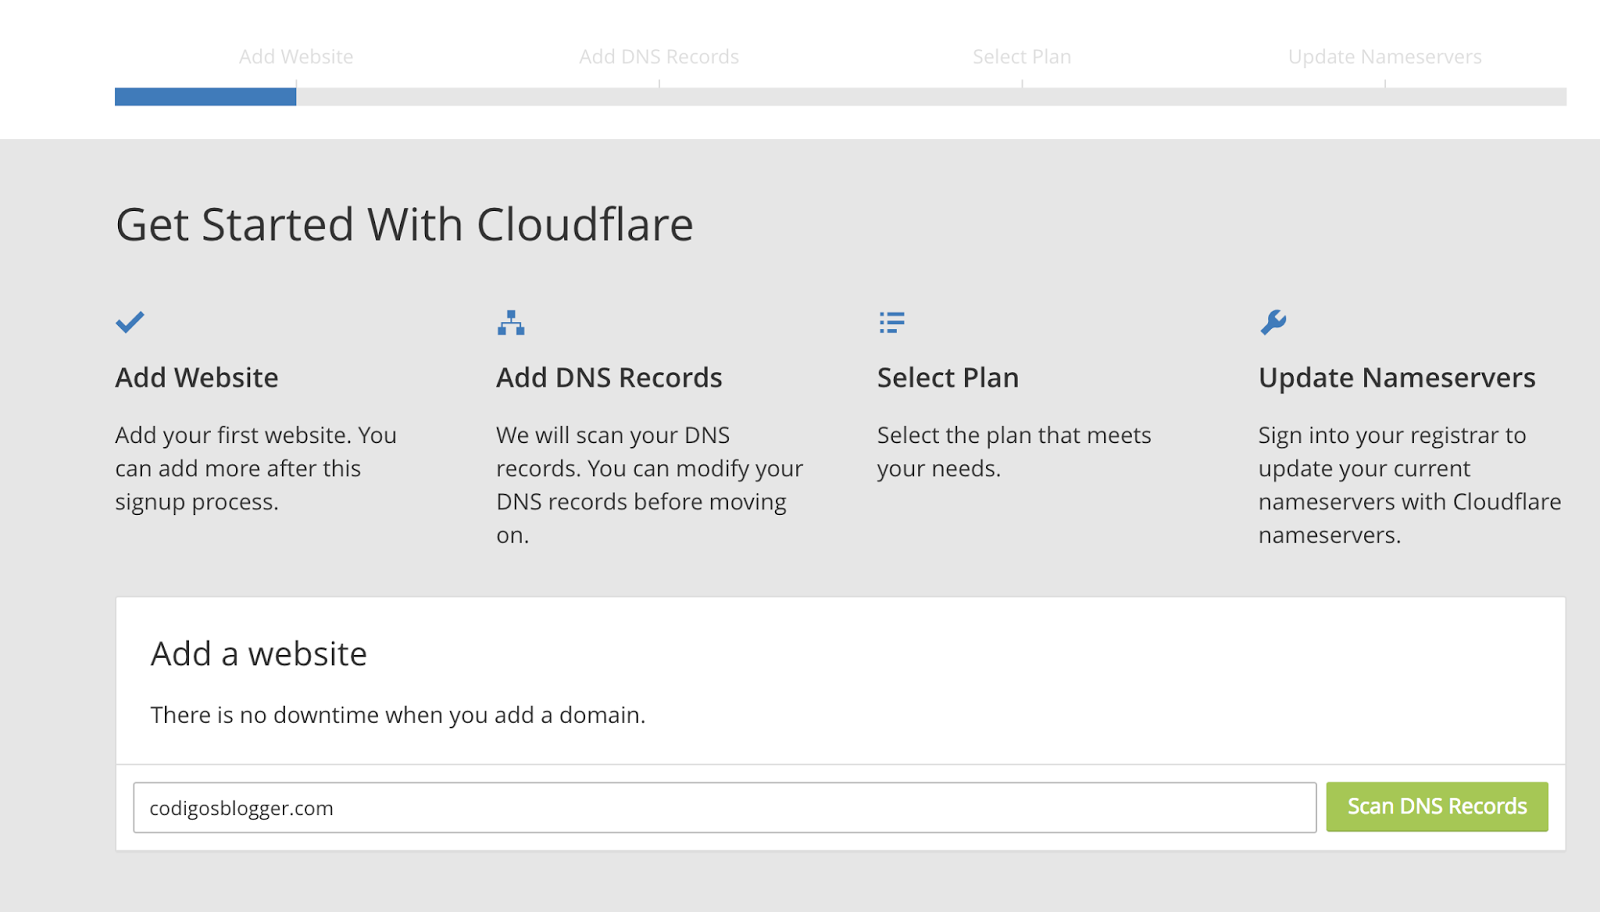Click the blue filled progress bar segment
1600x912 pixels.
(x=205, y=97)
